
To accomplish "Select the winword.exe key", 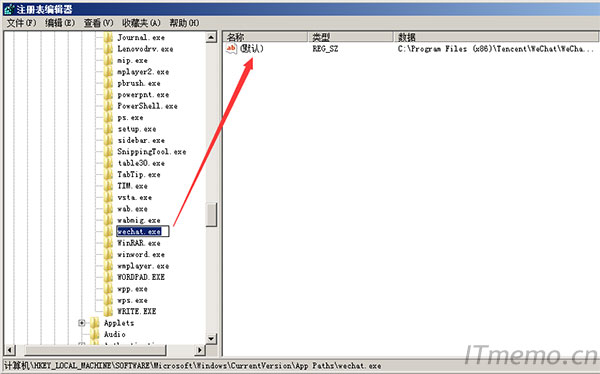I will [141, 254].
